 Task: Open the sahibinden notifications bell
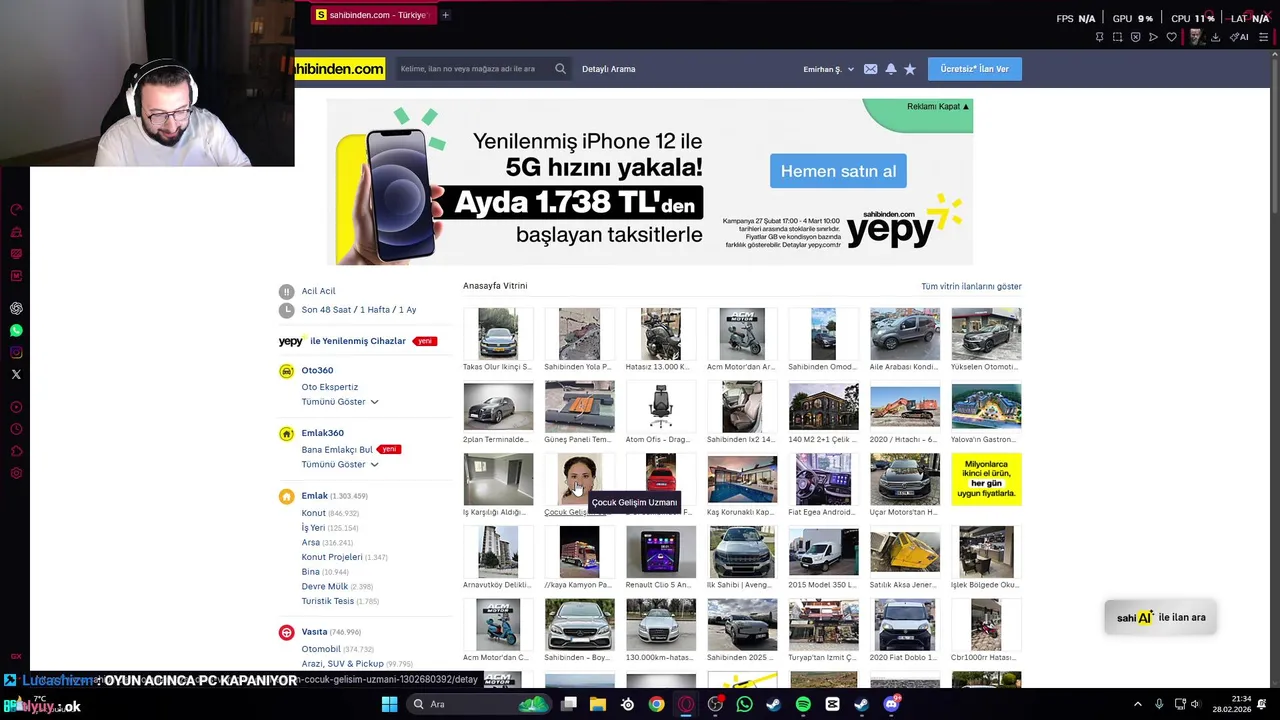(890, 69)
